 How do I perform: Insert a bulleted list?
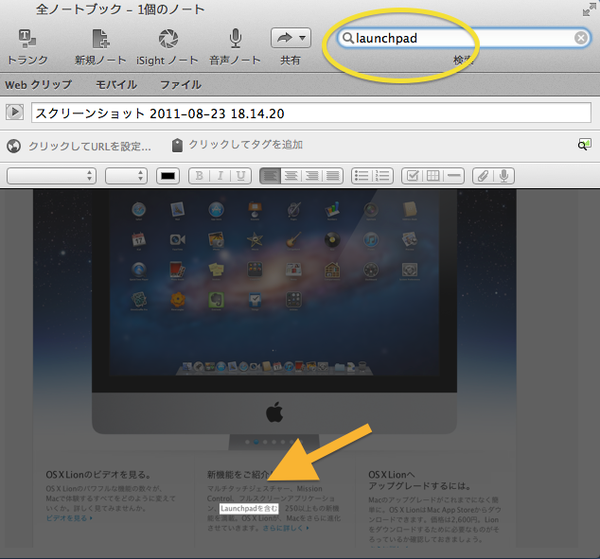362,176
